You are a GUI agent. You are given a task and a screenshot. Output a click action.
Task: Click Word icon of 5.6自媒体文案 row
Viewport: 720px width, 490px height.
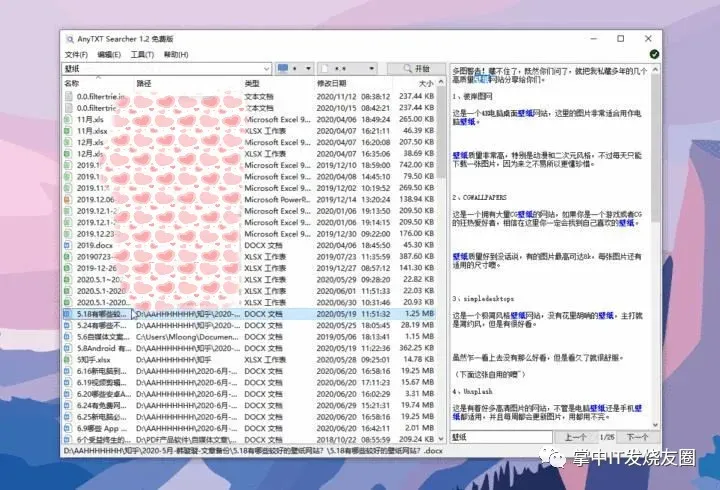[x=68, y=337]
